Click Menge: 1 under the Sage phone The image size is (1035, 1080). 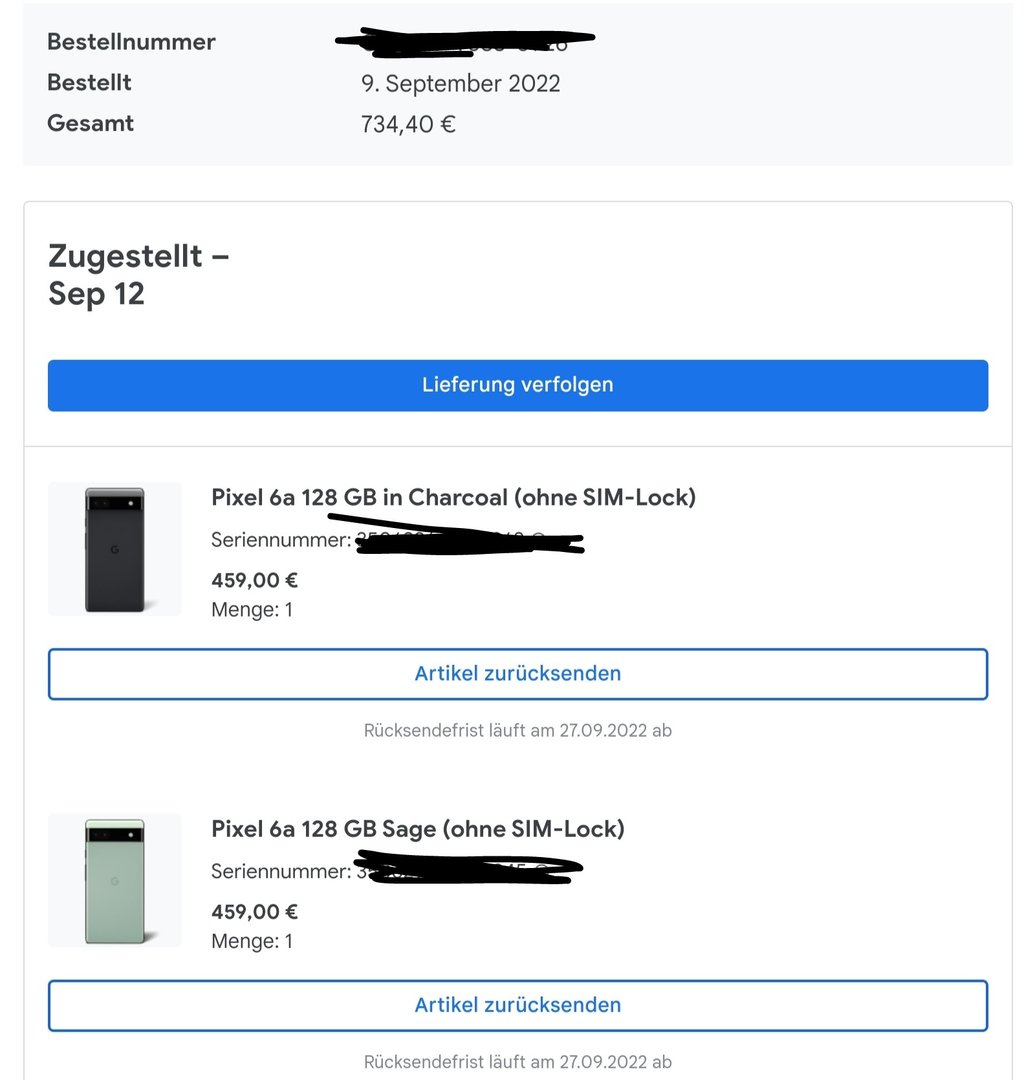252,941
